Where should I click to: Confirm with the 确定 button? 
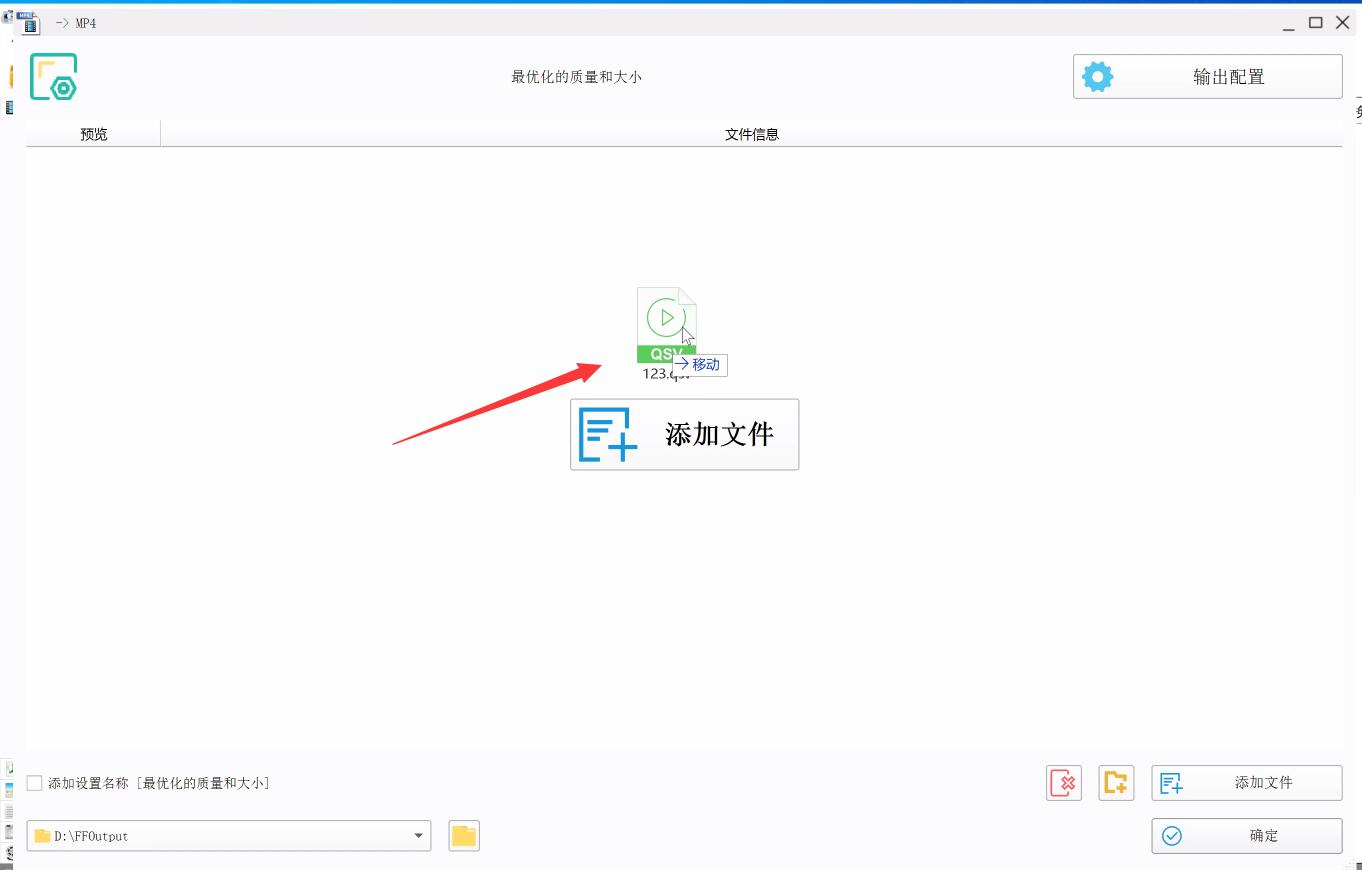1246,836
